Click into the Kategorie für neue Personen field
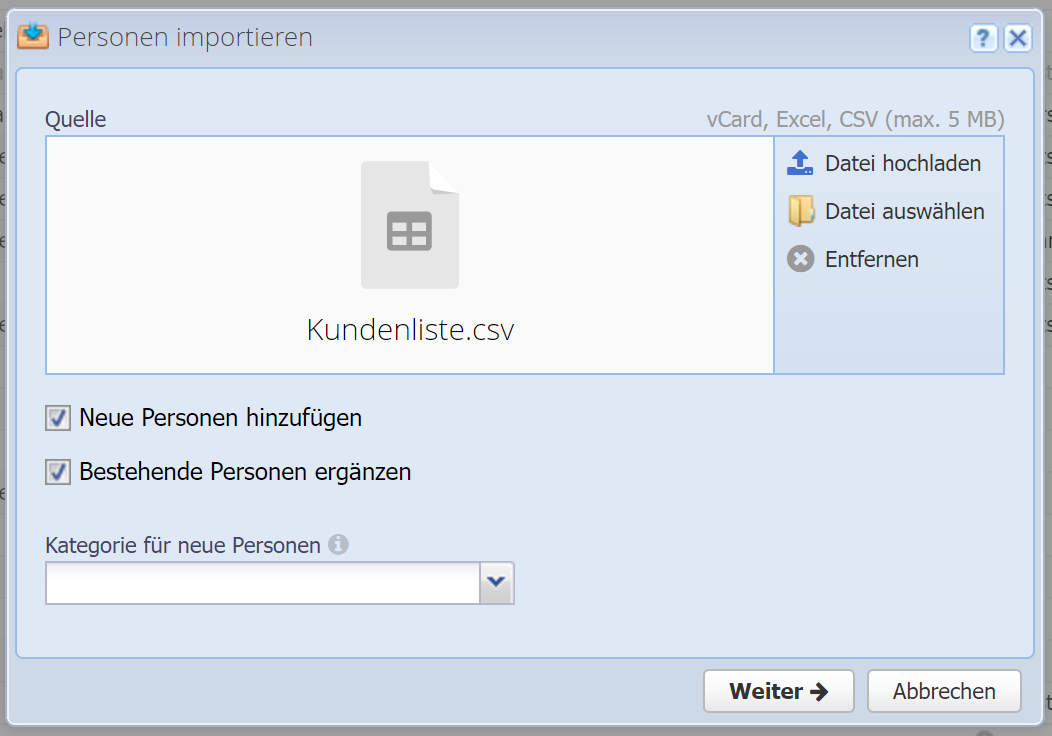Screen dimensions: 1052x736 [x=263, y=583]
